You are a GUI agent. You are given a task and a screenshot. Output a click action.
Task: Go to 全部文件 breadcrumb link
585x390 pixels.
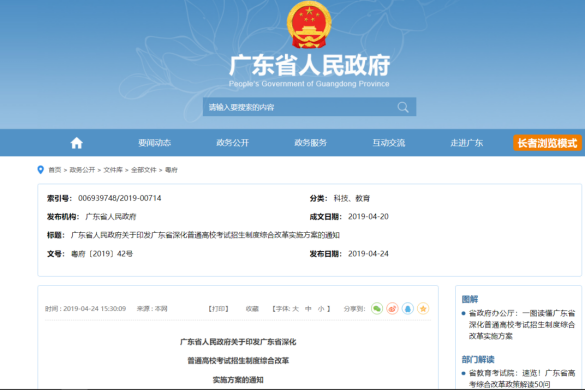[x=144, y=170]
